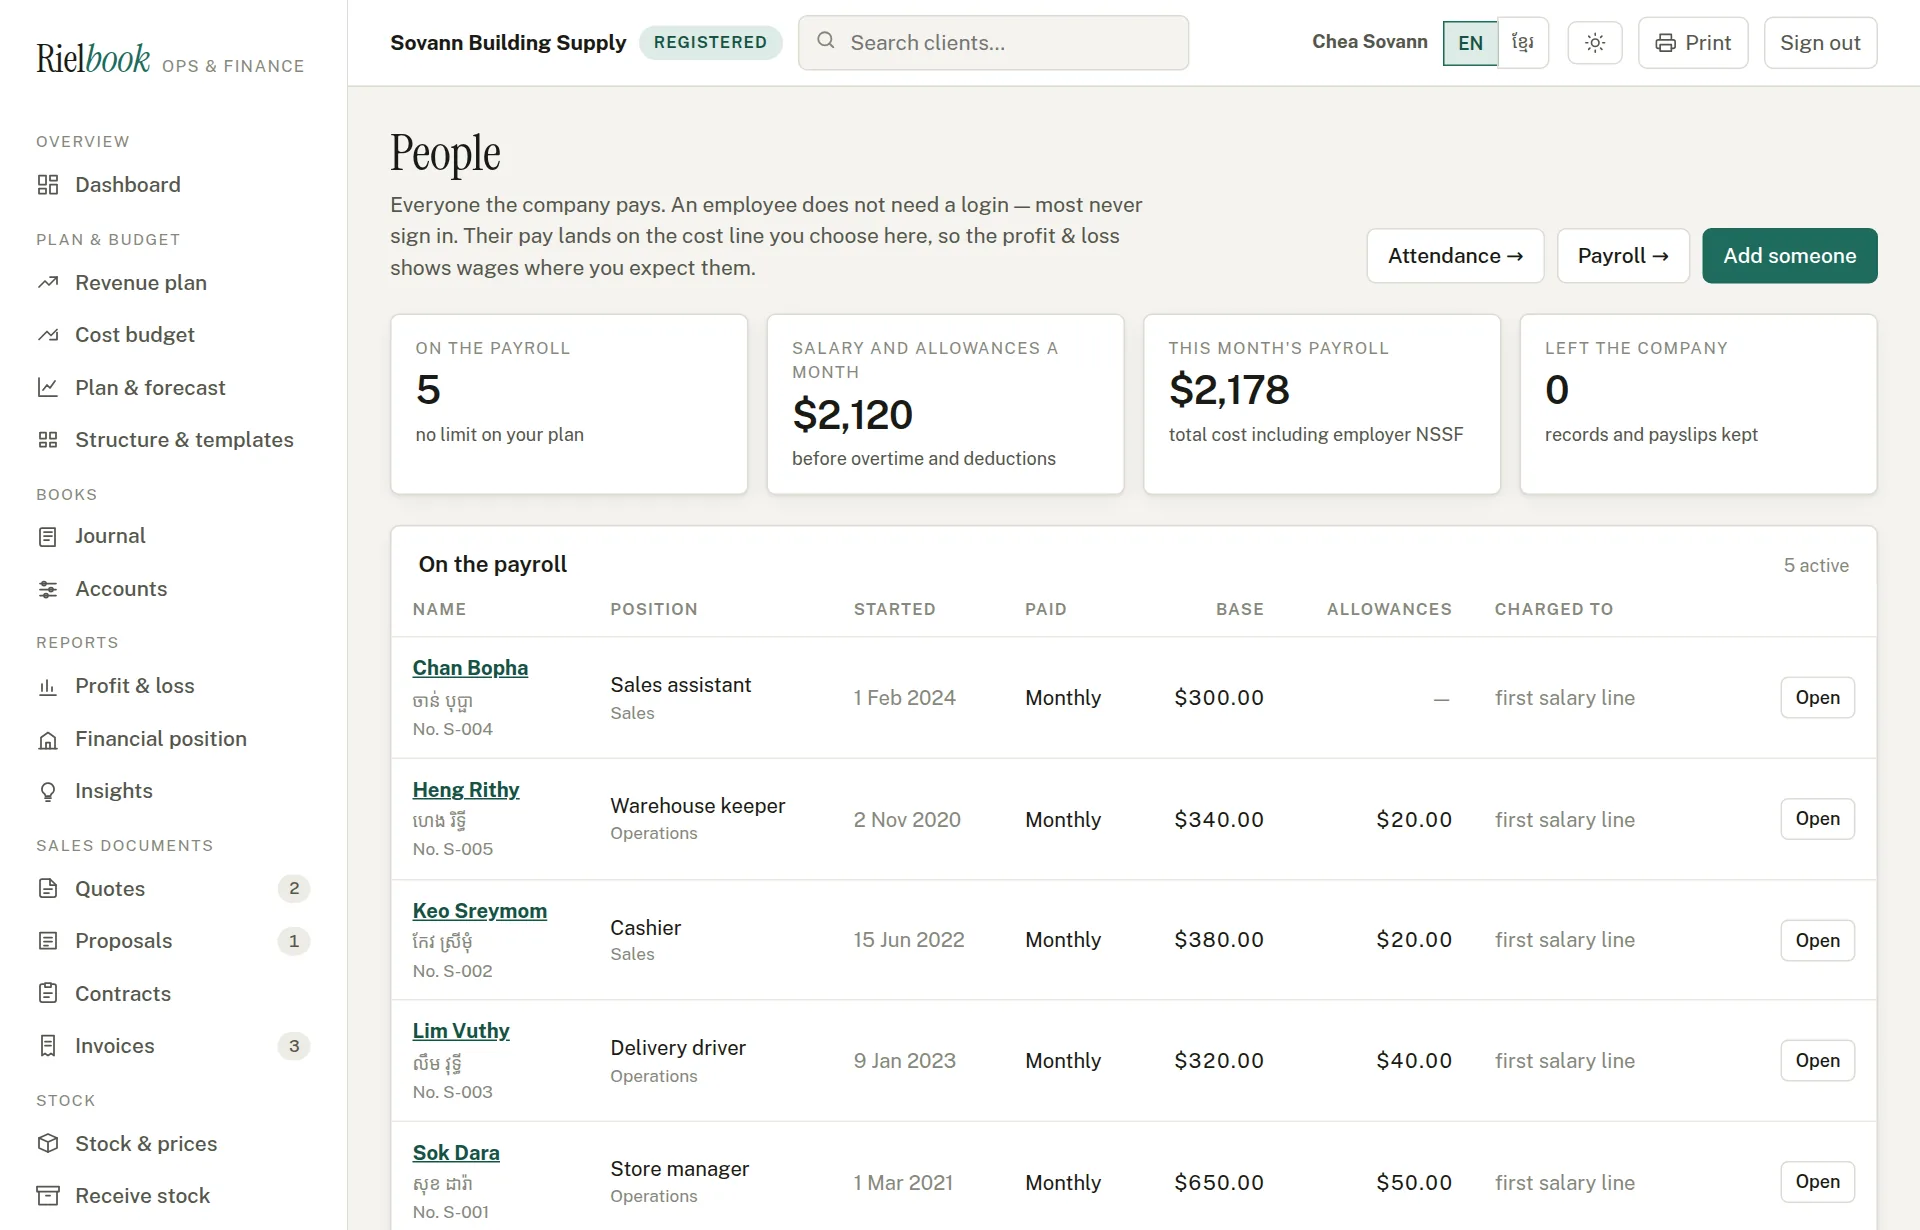The image size is (1920, 1230).
Task: Click the Profit & loss bar icon
Action: 48,687
